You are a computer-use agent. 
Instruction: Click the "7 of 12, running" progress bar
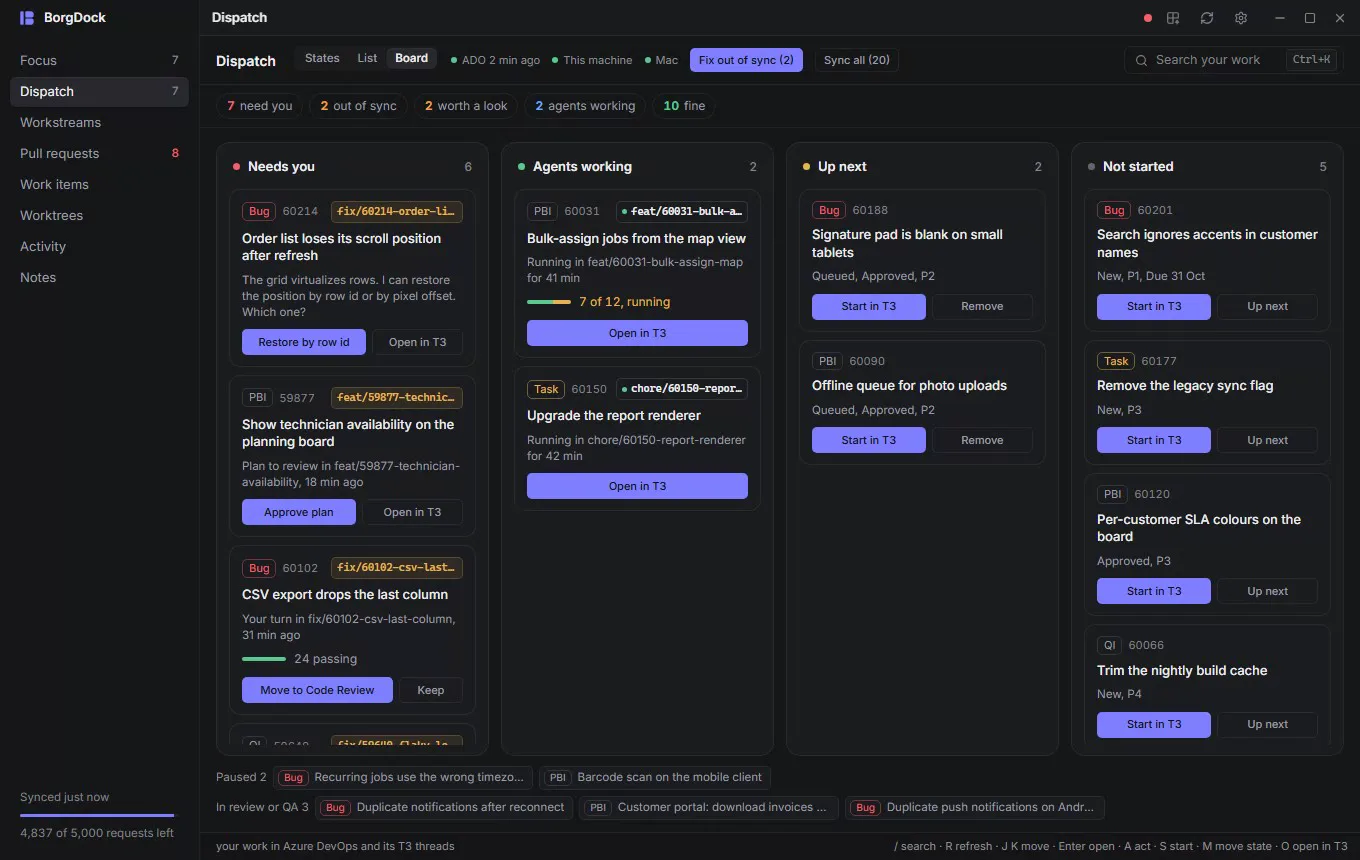549,302
